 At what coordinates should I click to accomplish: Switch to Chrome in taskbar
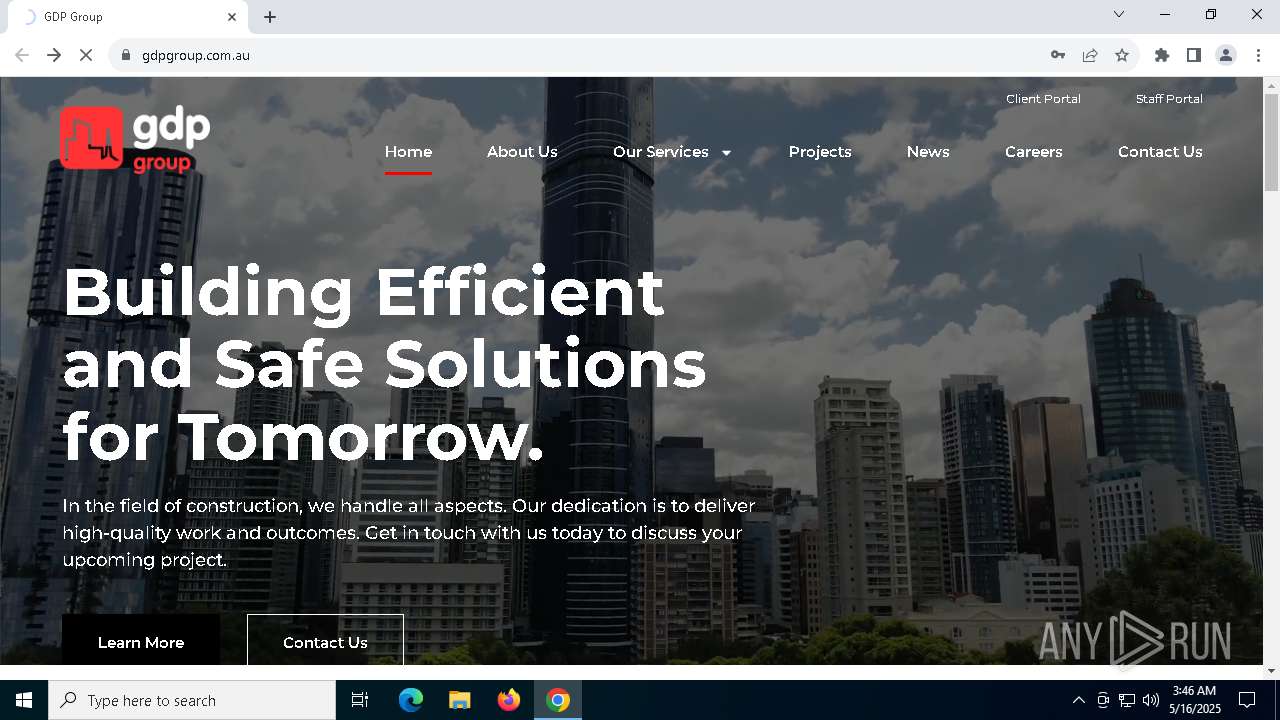[x=558, y=700]
